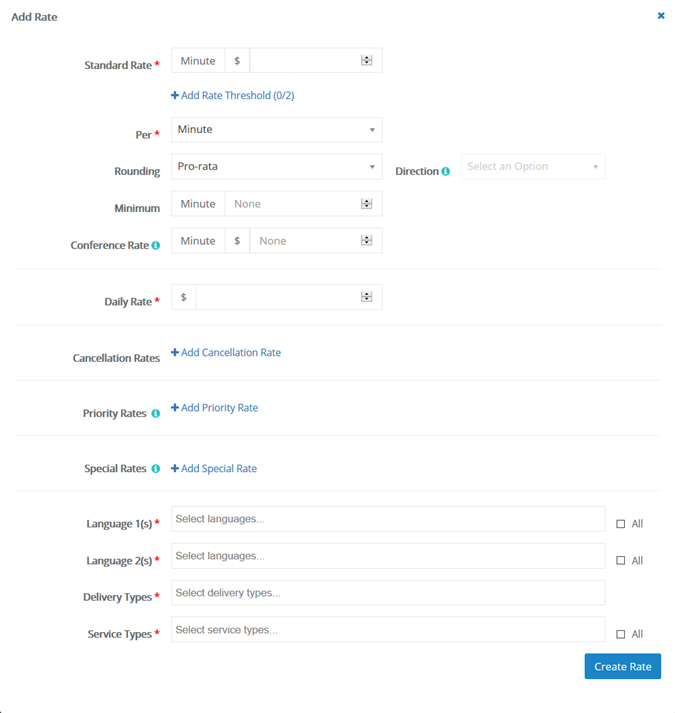Viewport: 675px width, 713px height.
Task: Check All for Language 1(s)
Action: tap(621, 524)
